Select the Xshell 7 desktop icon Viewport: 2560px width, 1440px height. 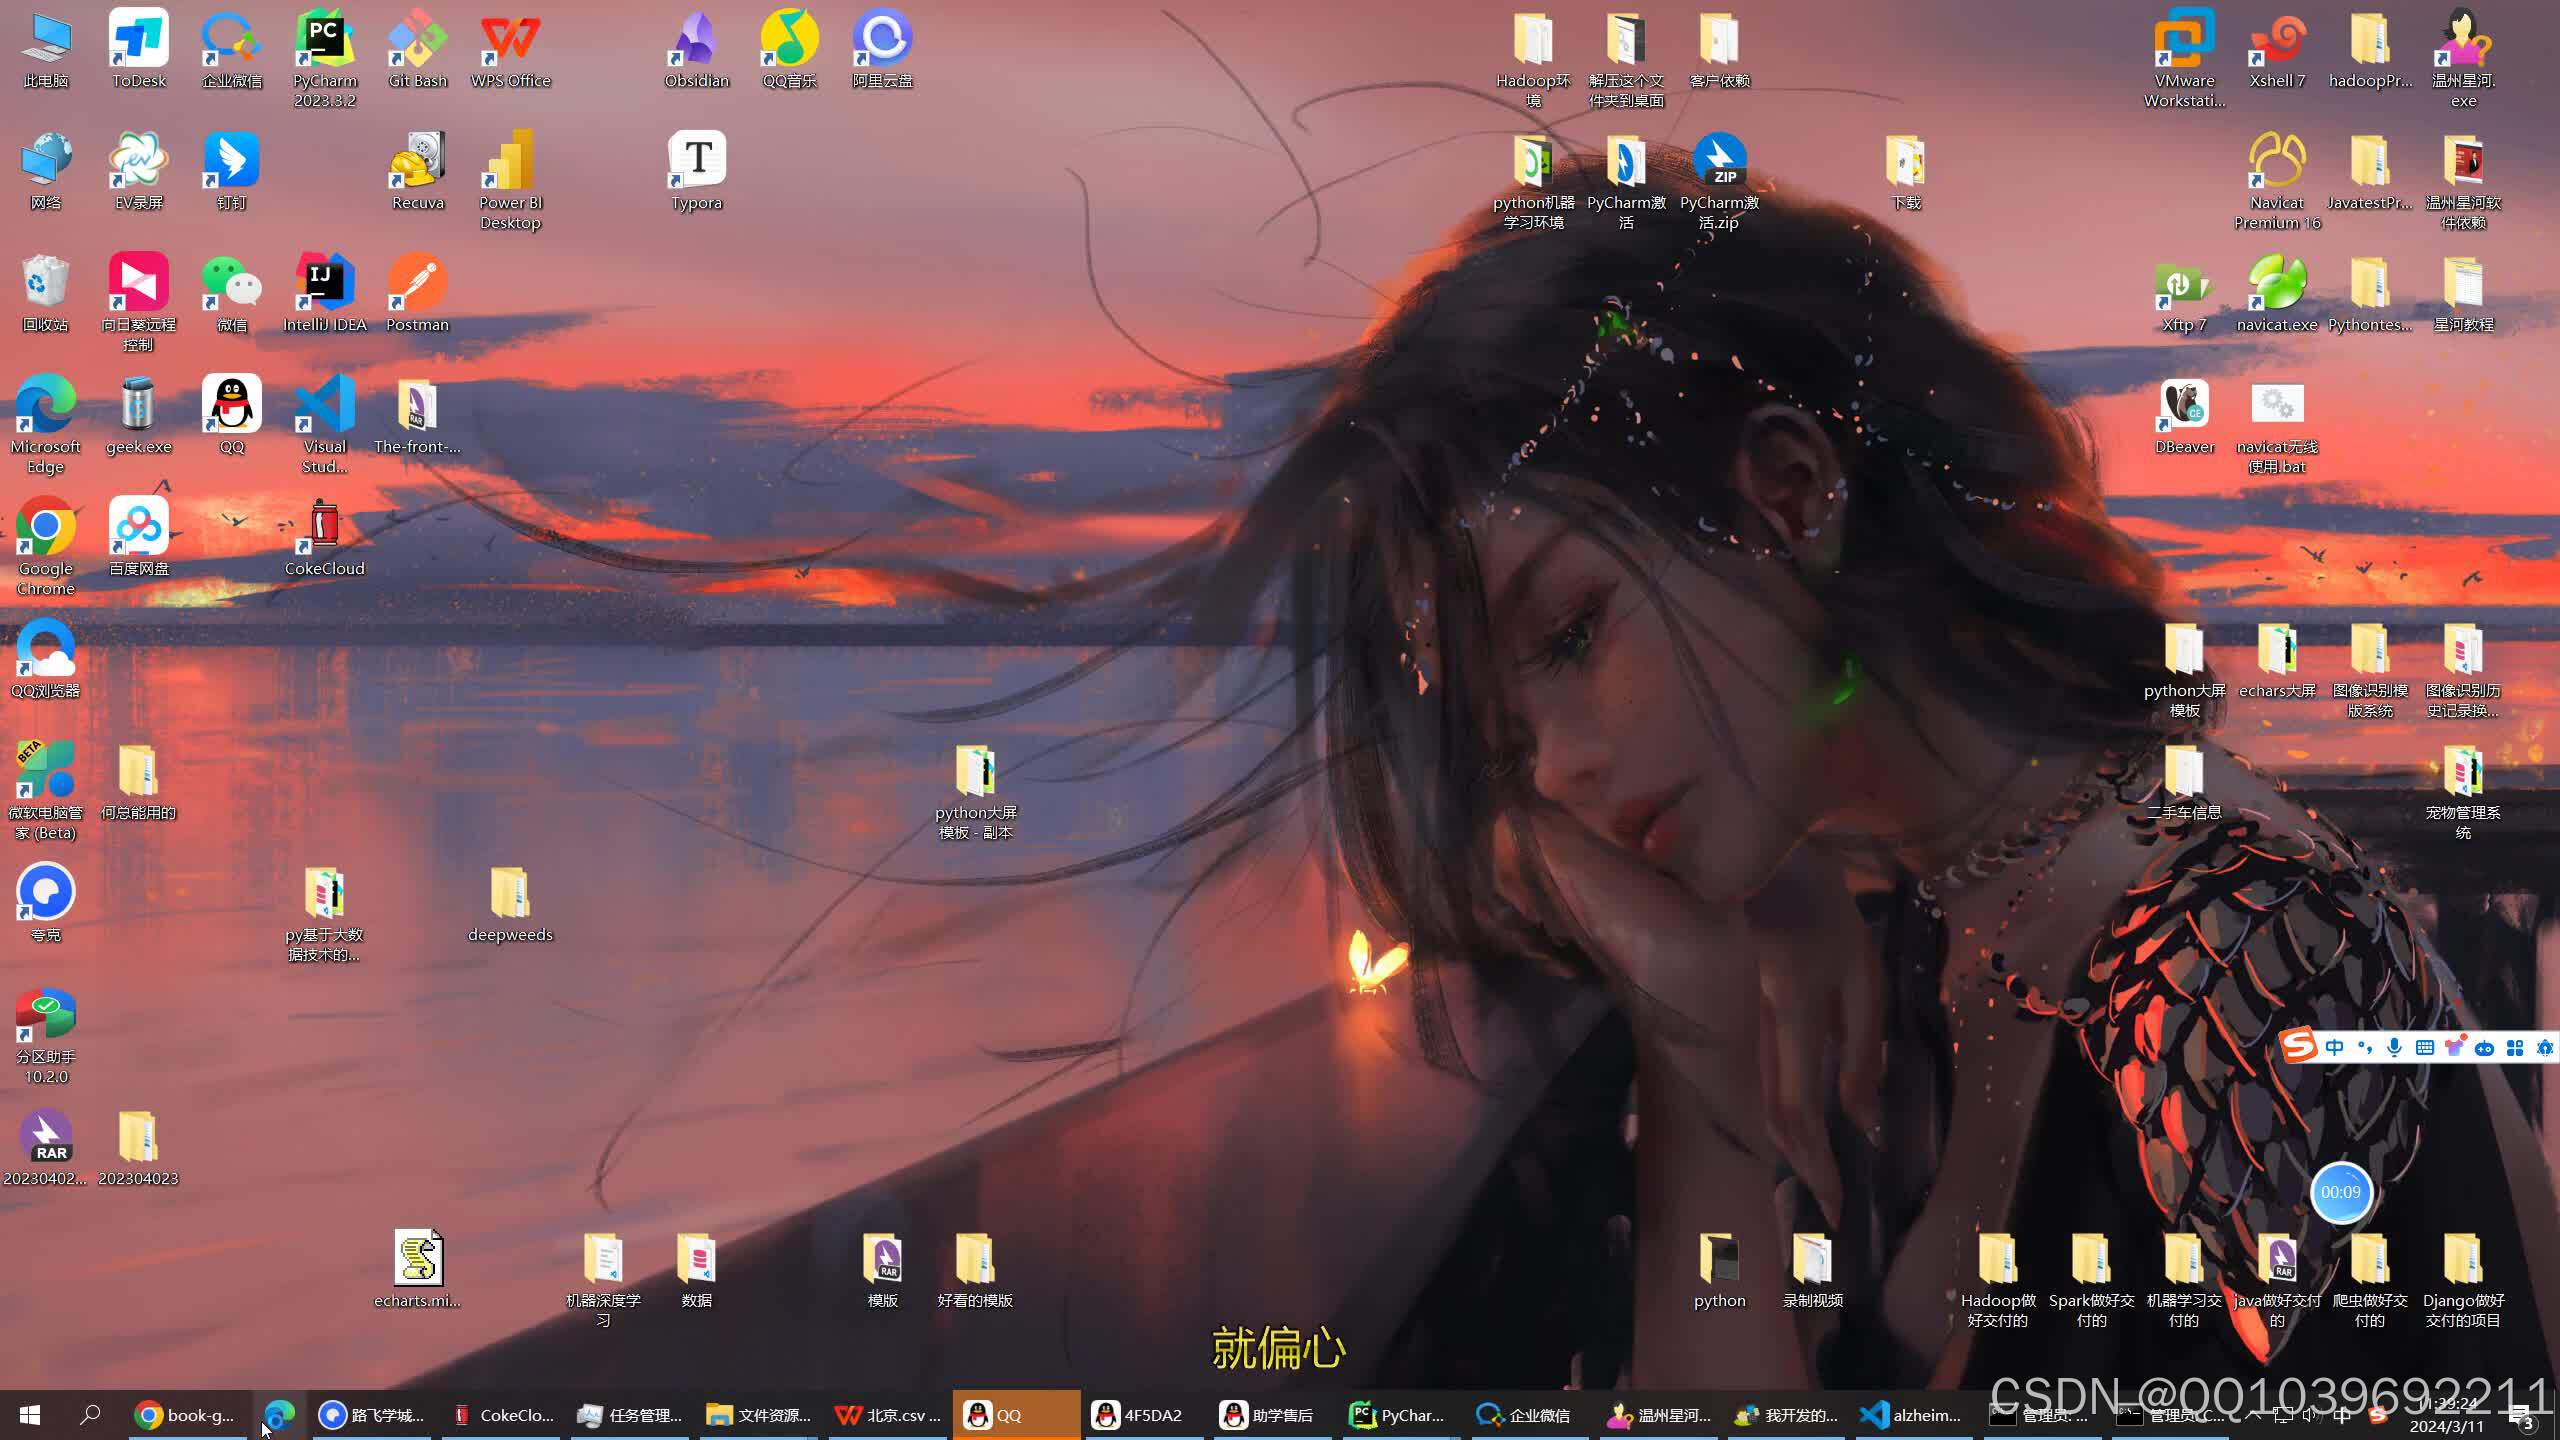[x=2278, y=48]
